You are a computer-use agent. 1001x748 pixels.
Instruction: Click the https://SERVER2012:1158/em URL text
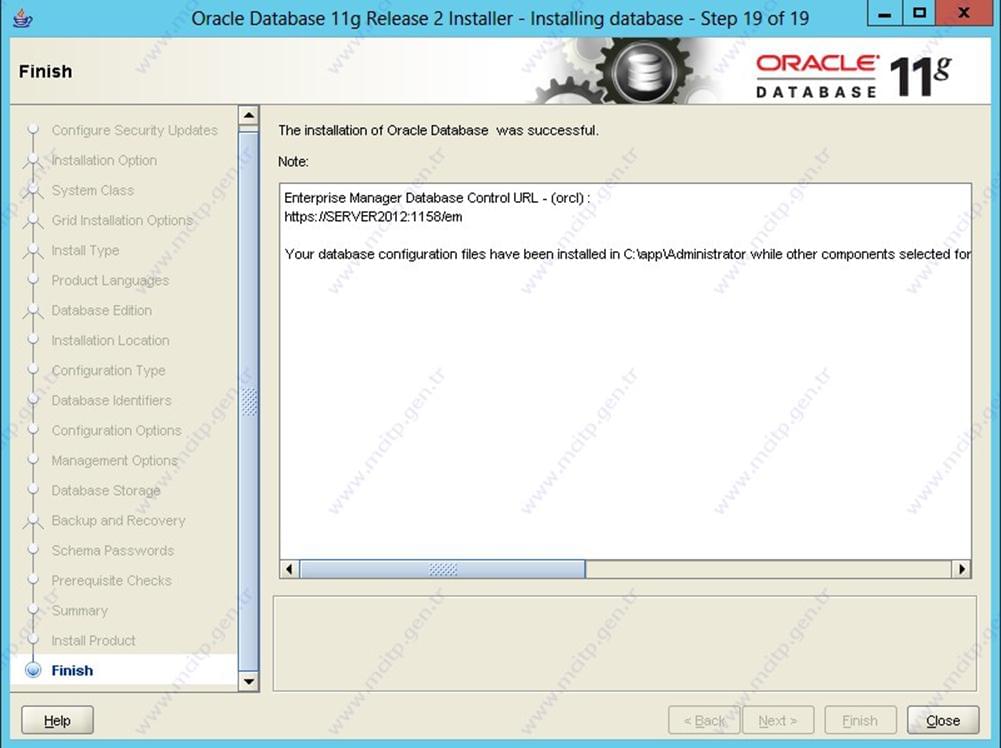pyautogui.click(x=373, y=216)
